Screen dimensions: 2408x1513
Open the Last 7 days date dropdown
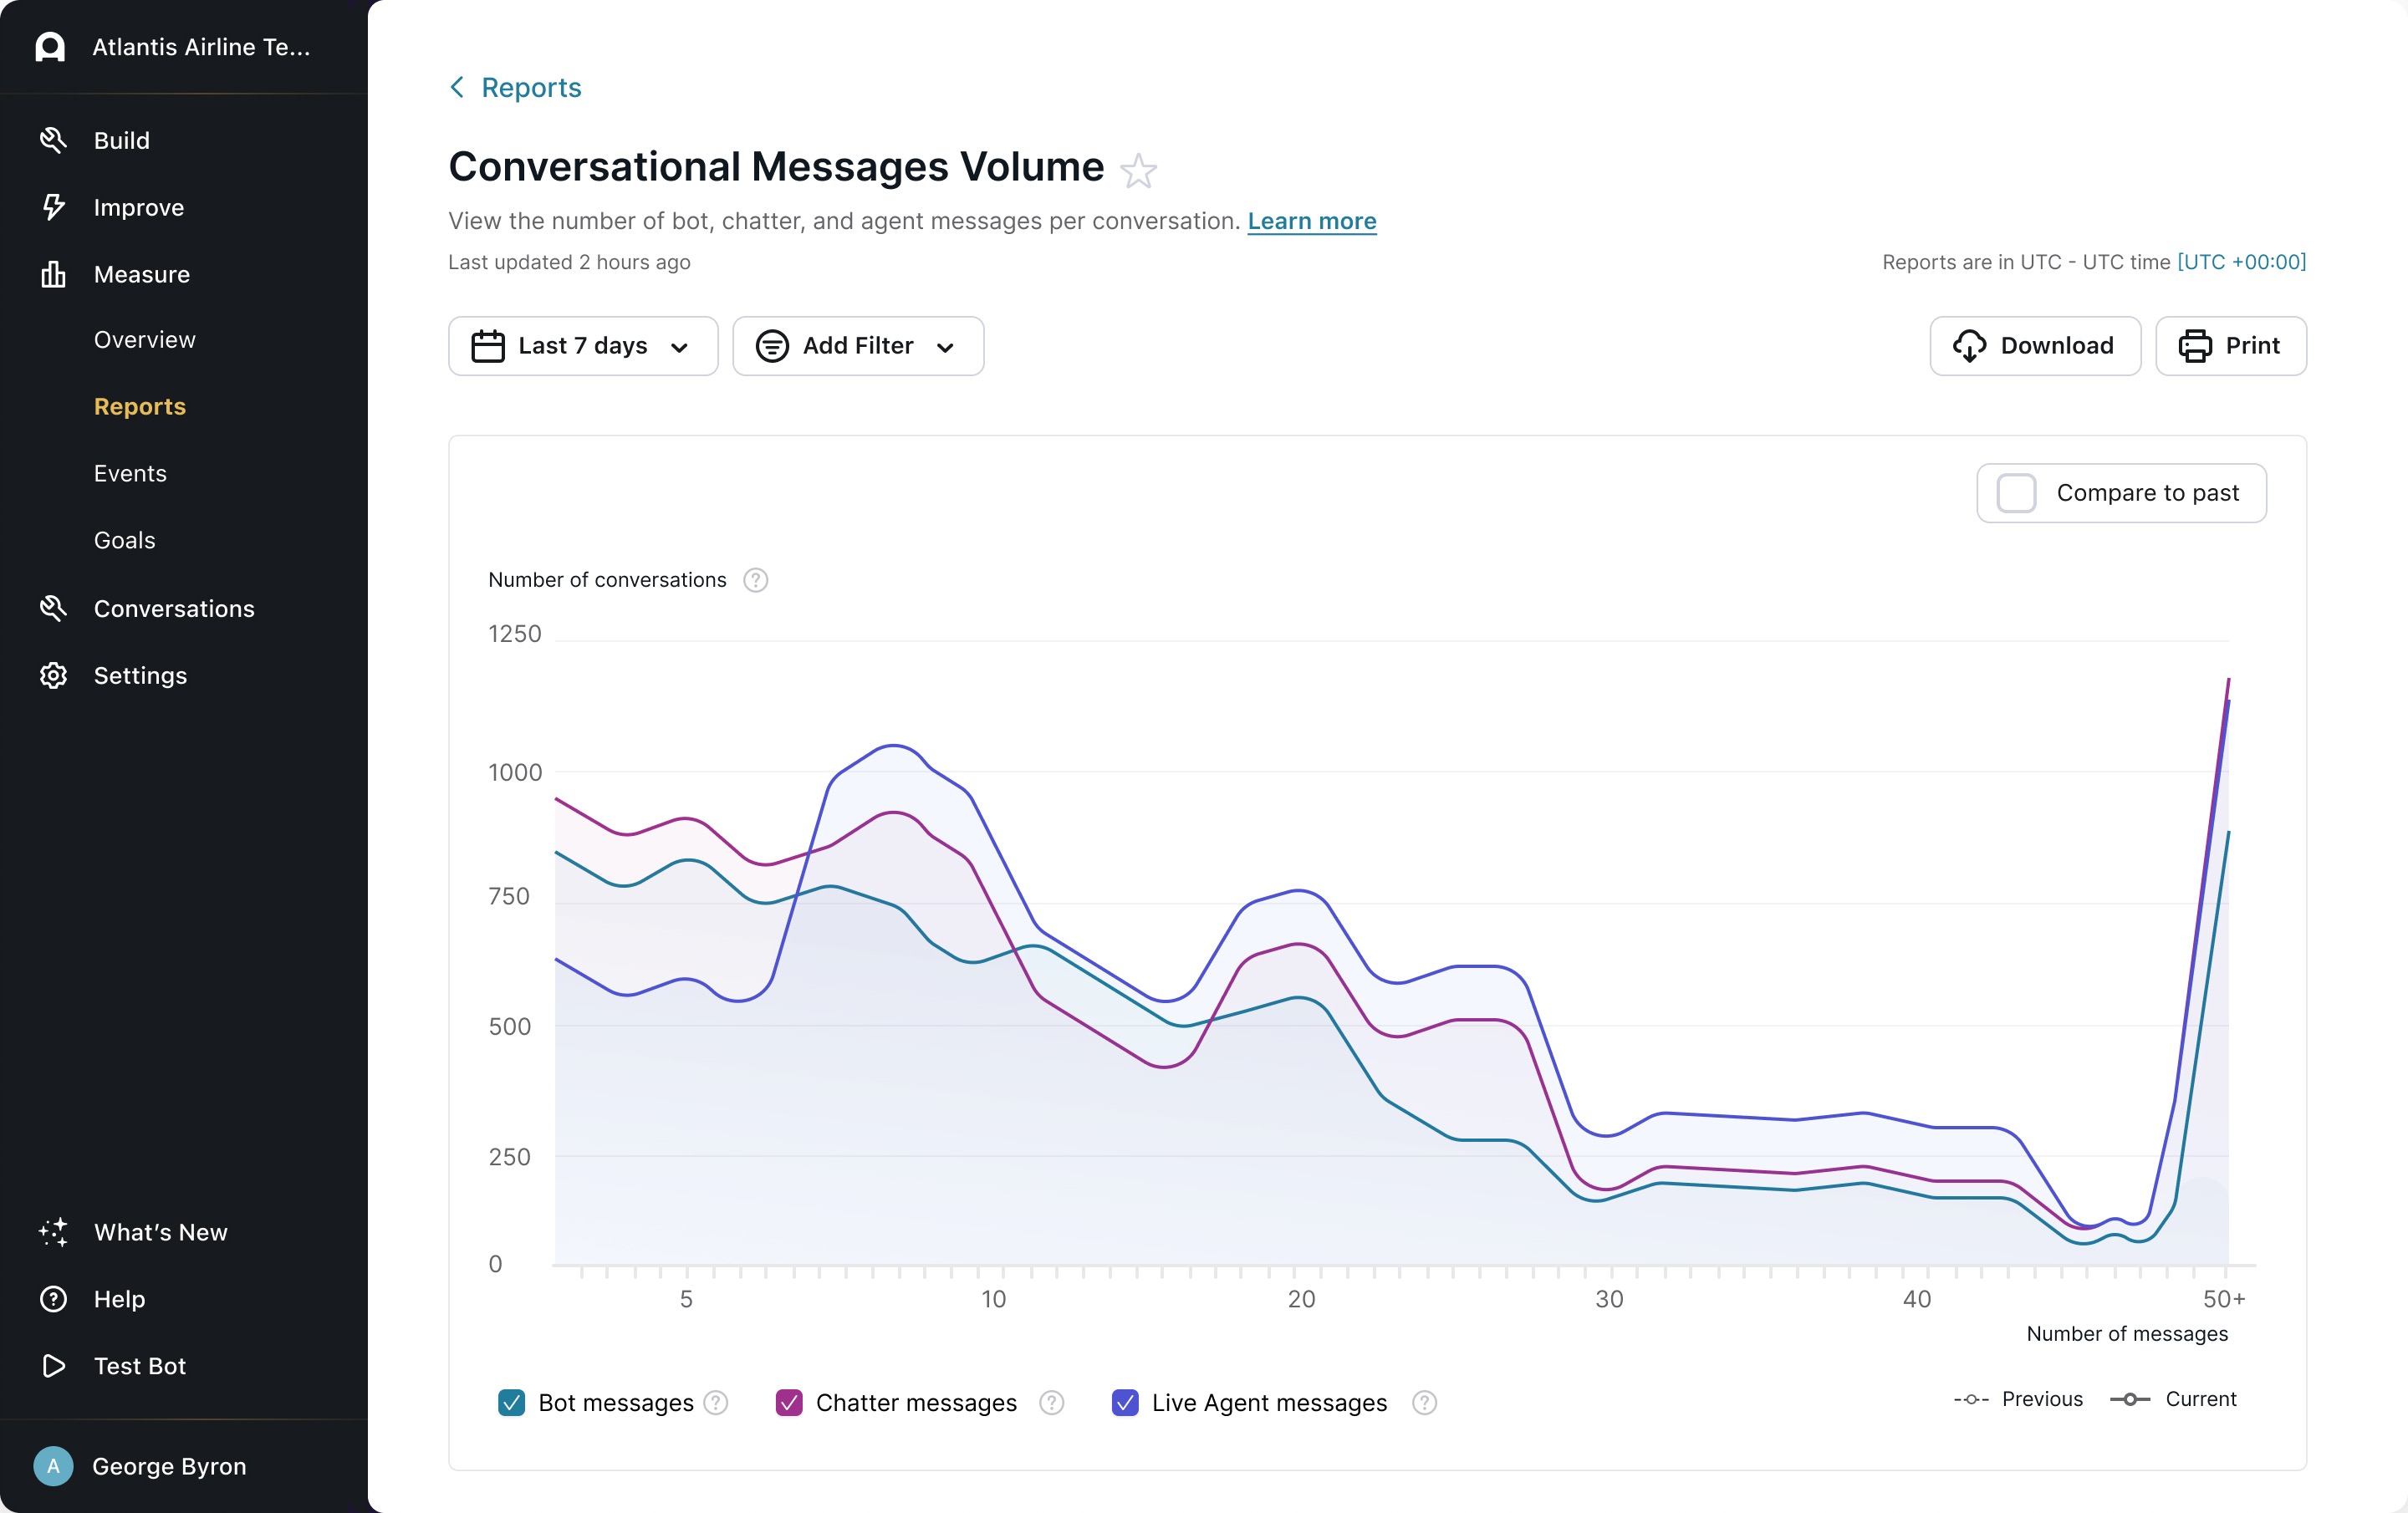(x=583, y=346)
